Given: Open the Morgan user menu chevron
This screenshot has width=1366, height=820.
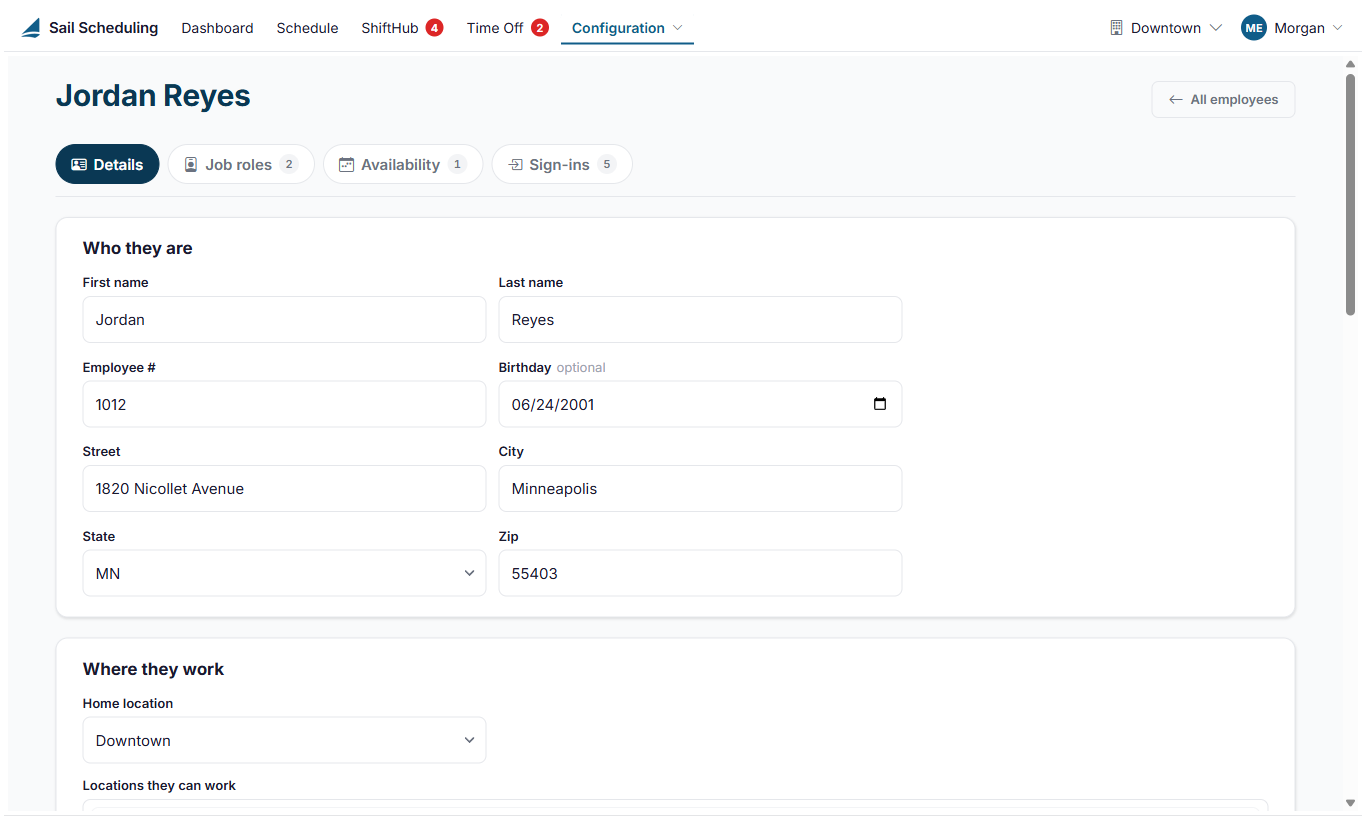Looking at the screenshot, I should coord(1337,28).
